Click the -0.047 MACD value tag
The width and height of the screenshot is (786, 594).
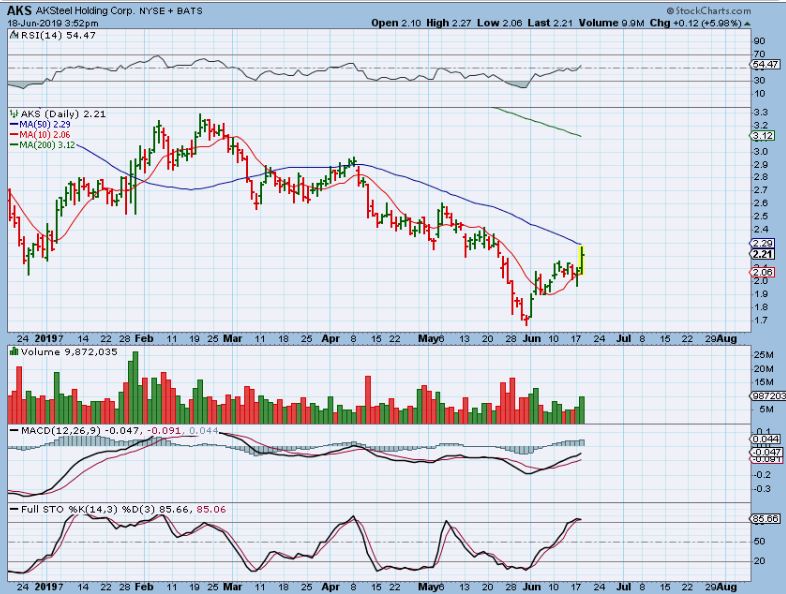click(x=766, y=452)
